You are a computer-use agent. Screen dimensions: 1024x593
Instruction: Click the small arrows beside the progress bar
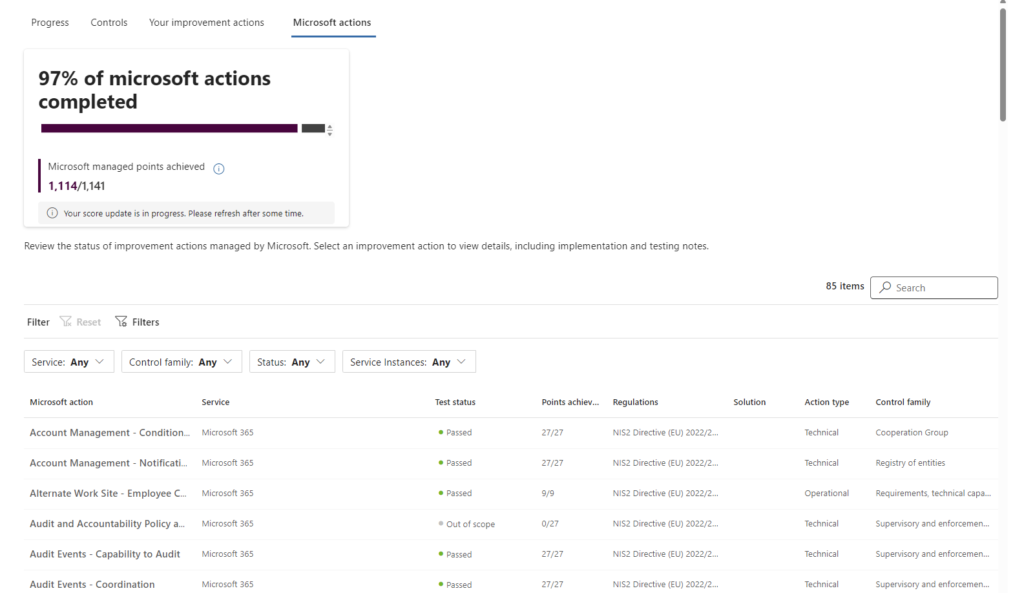tap(330, 130)
